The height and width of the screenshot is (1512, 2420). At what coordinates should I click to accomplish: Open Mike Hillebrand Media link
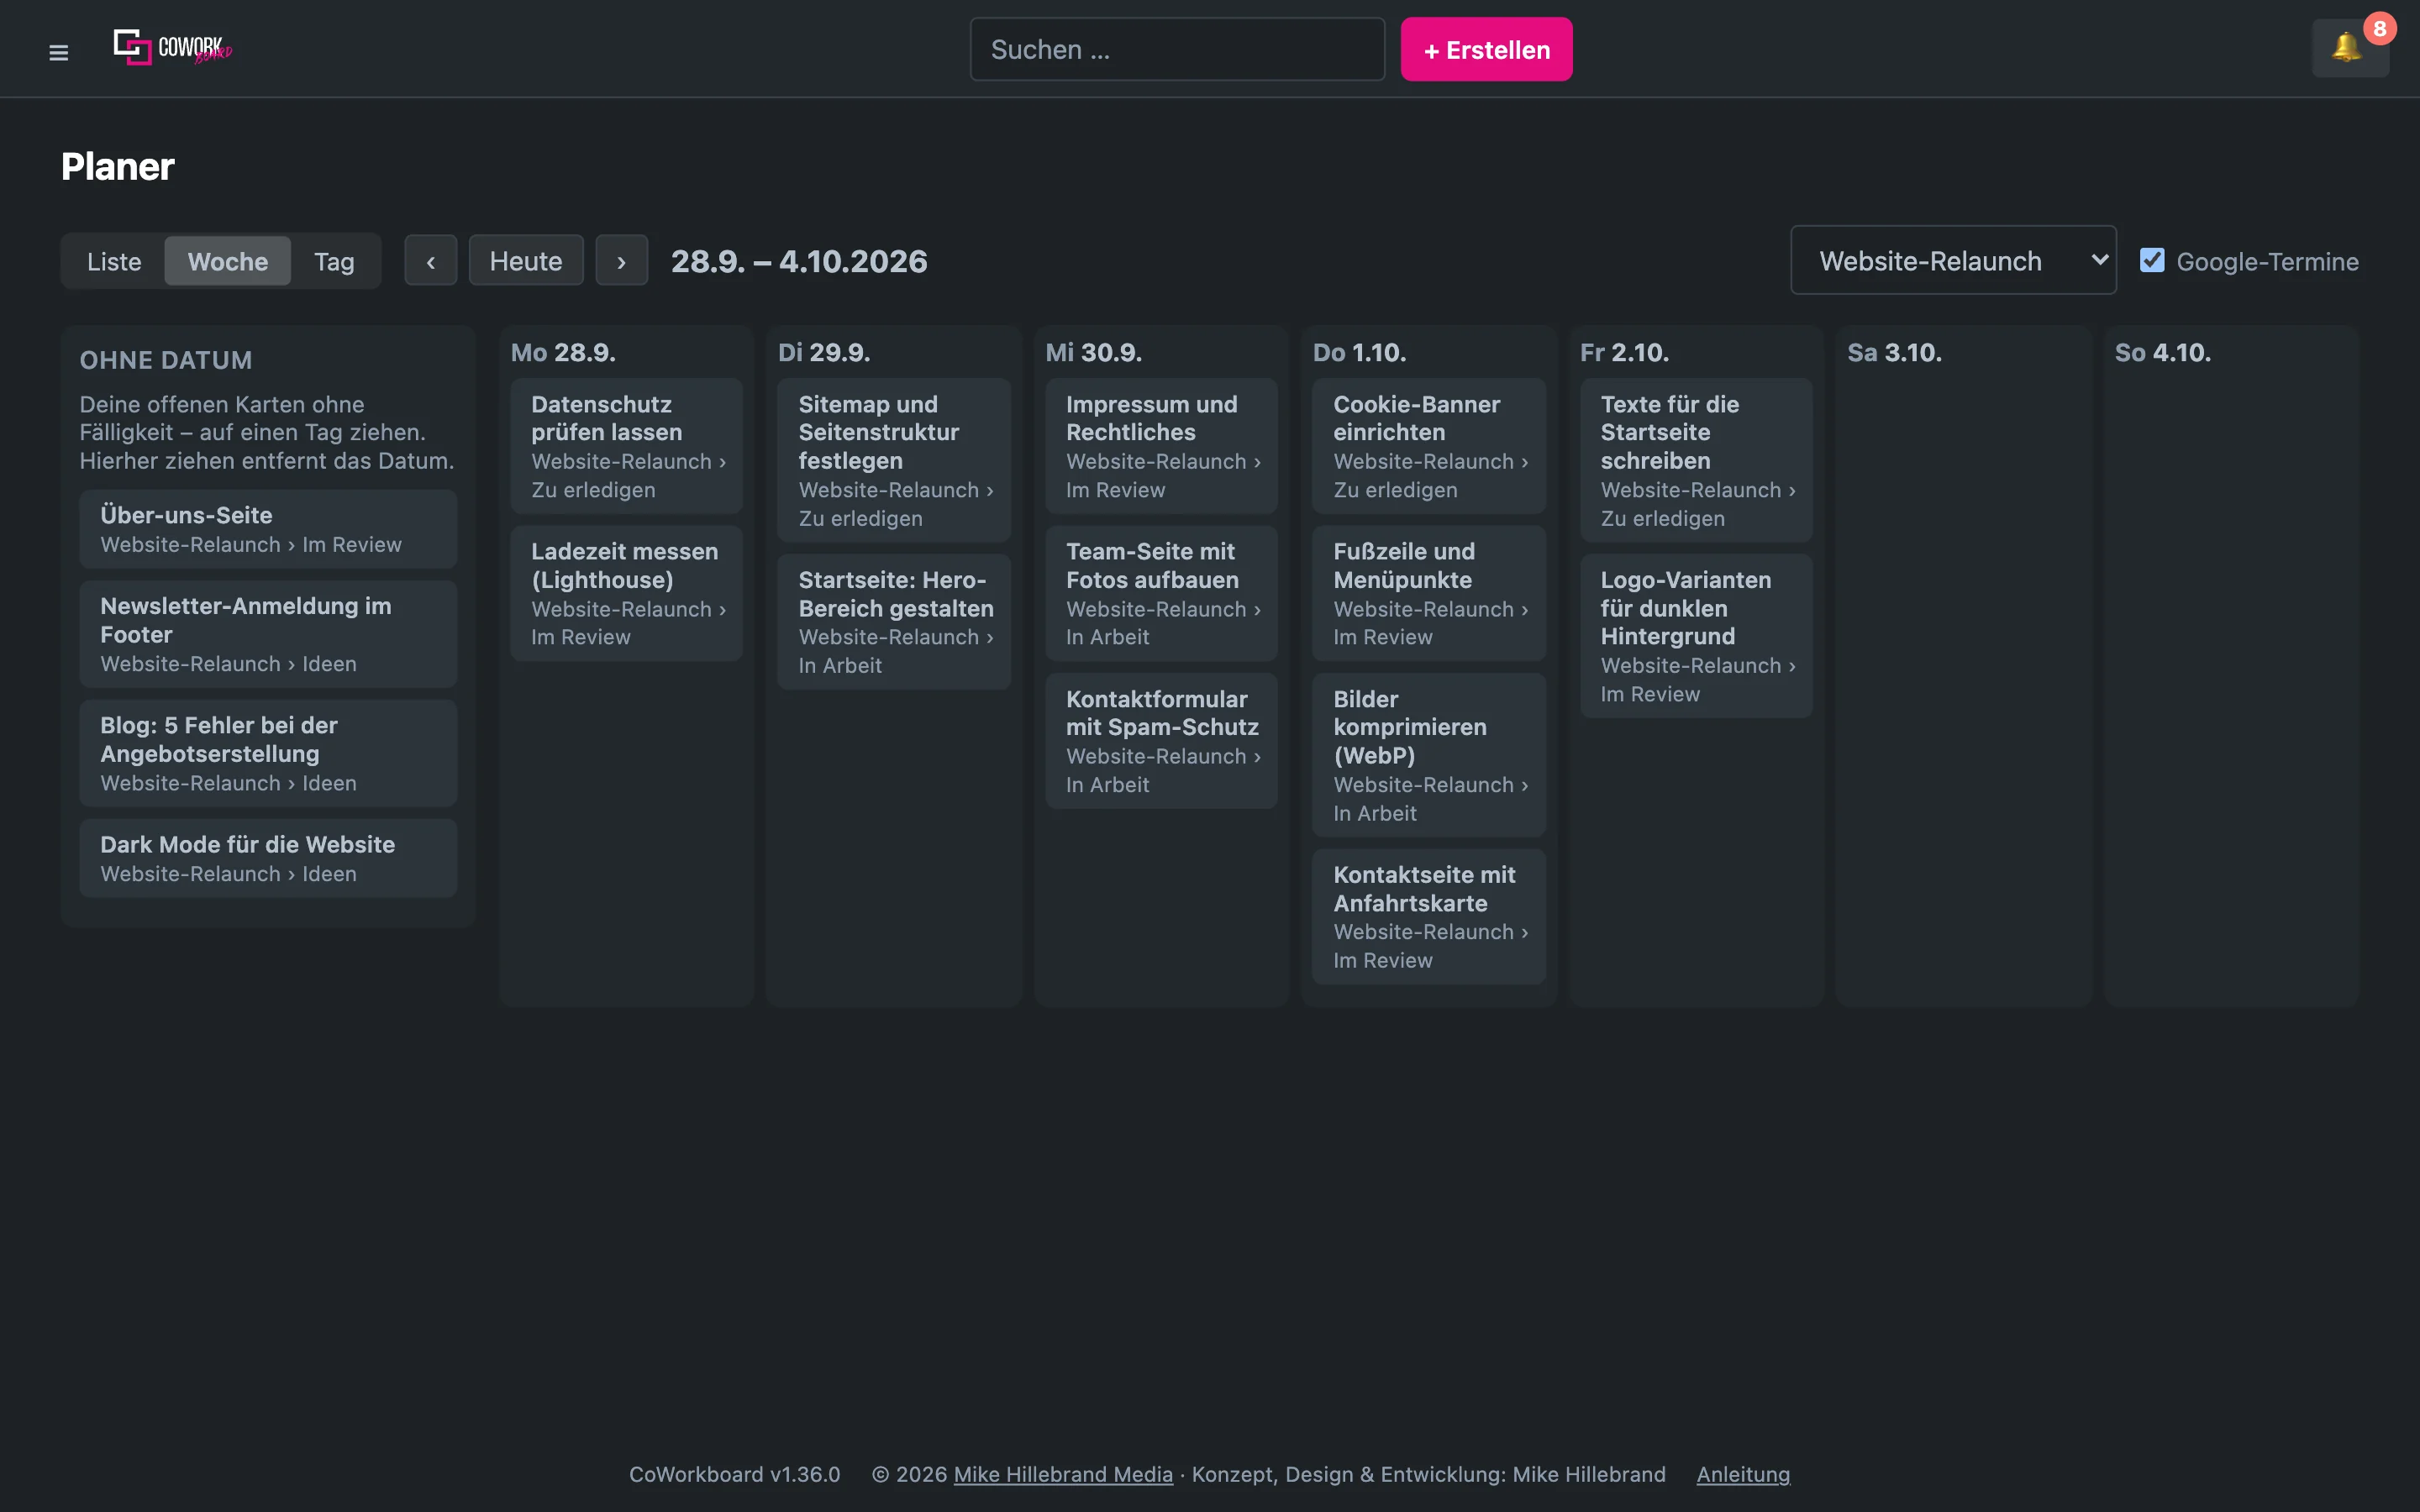pos(1063,1474)
